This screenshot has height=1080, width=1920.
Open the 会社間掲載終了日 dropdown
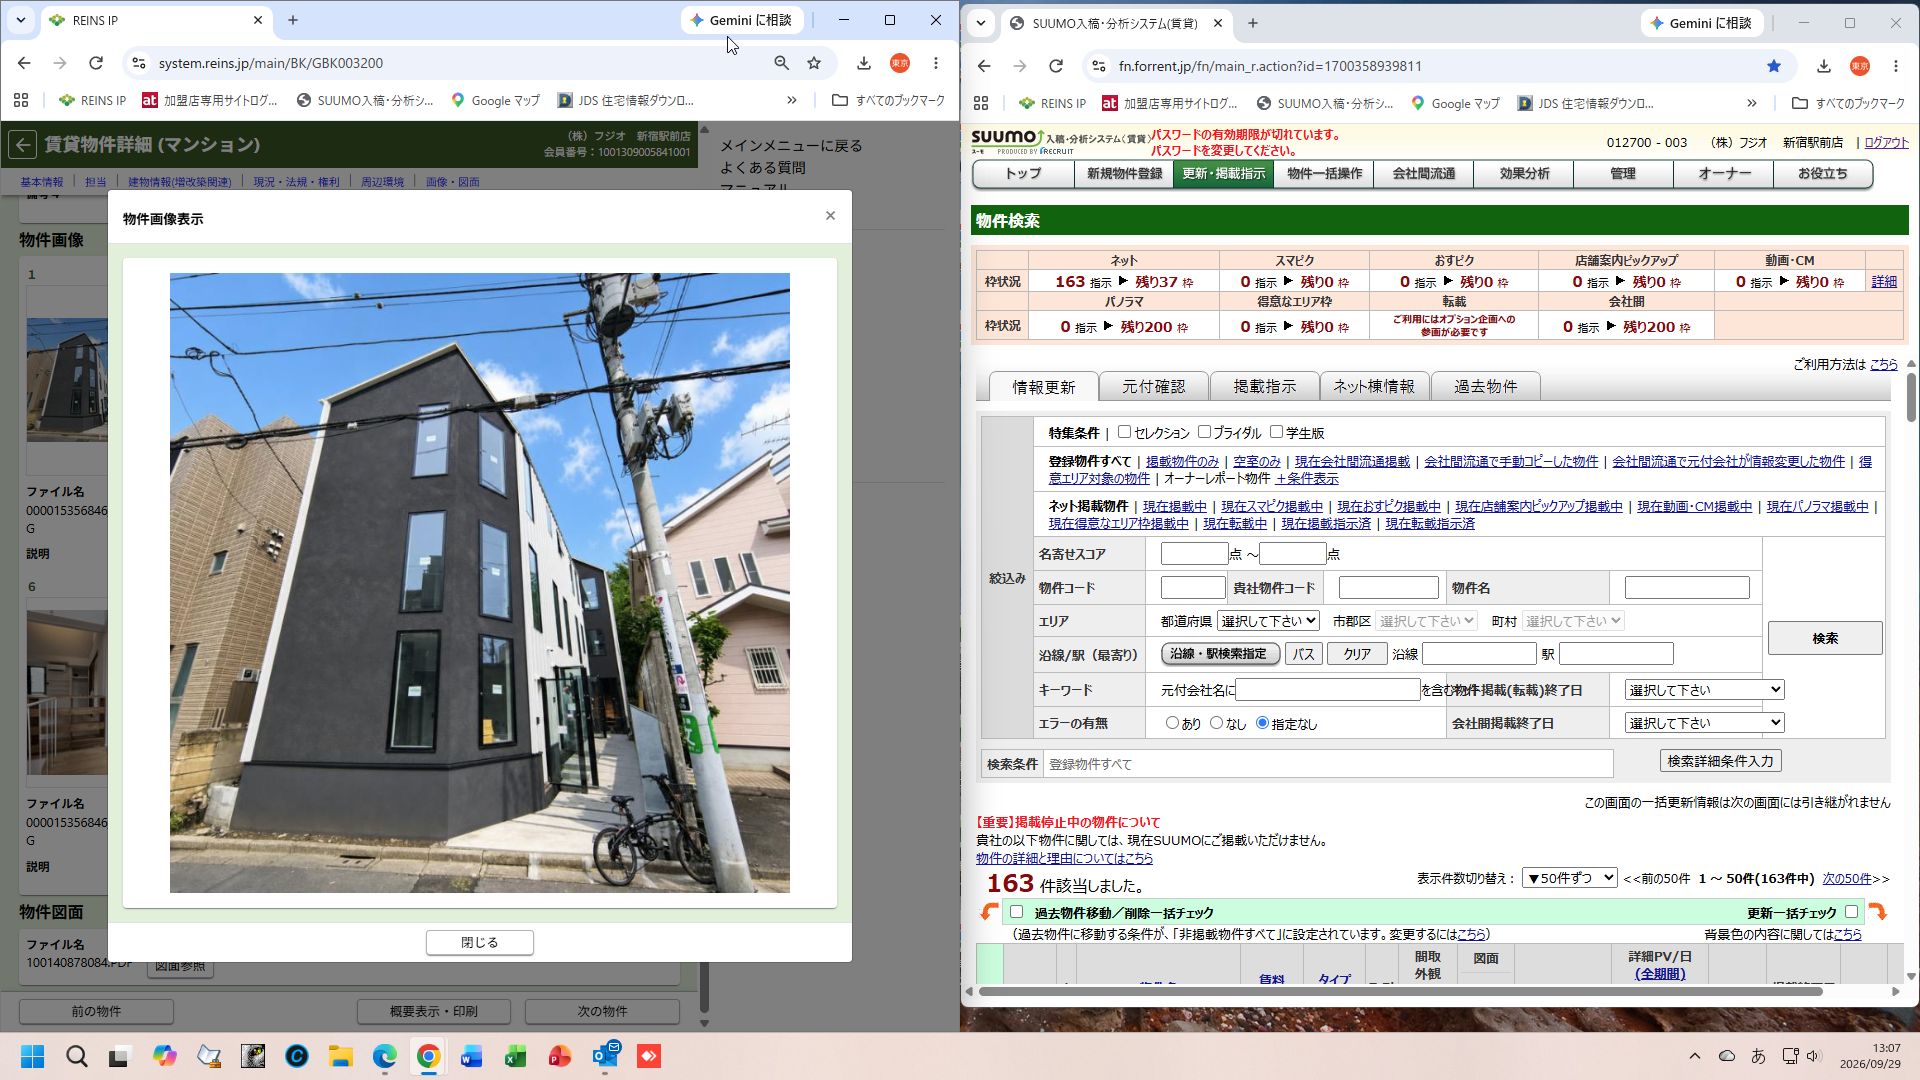(1704, 723)
